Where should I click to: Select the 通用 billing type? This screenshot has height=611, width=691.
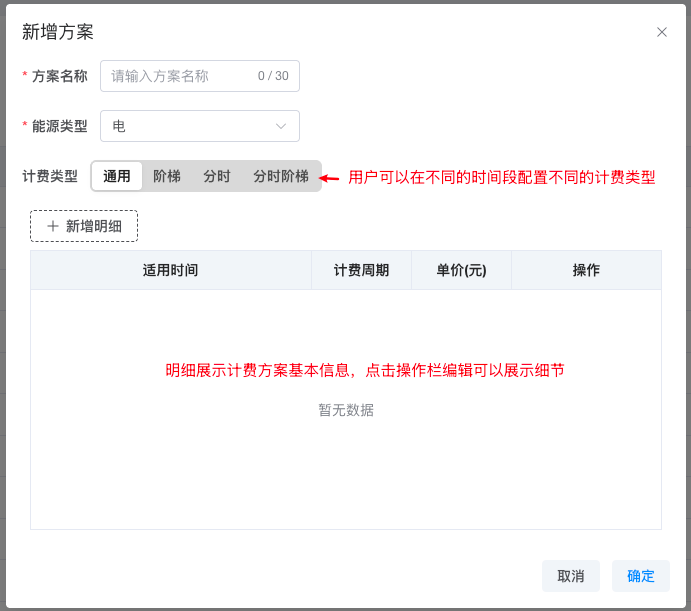(117, 176)
